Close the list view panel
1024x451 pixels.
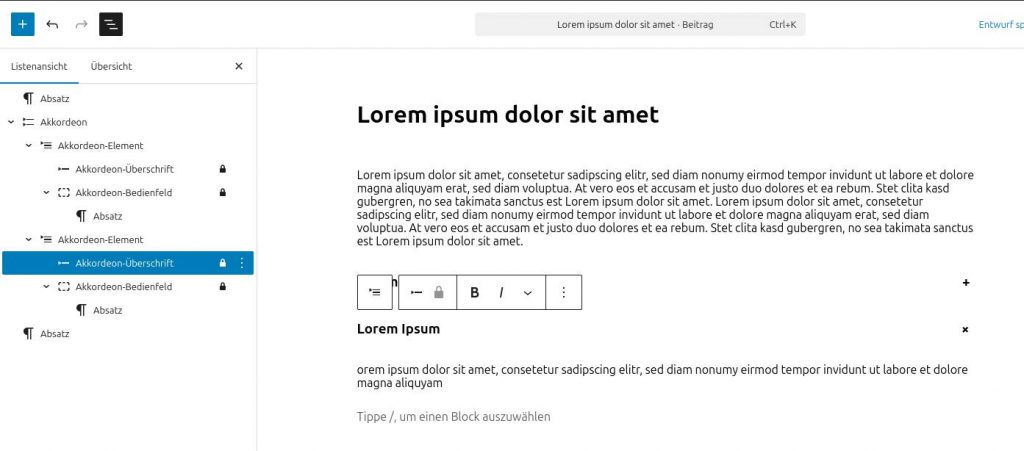(238, 66)
